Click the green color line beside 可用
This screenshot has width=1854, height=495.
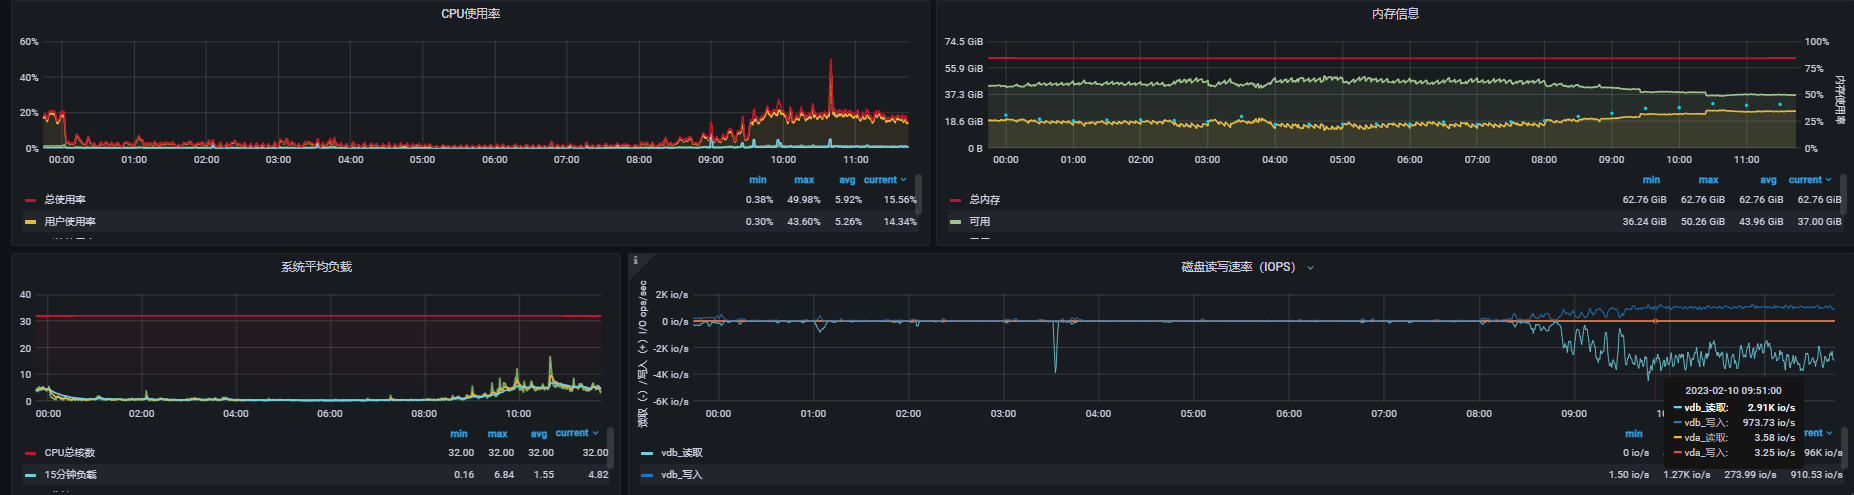pyautogui.click(x=955, y=222)
